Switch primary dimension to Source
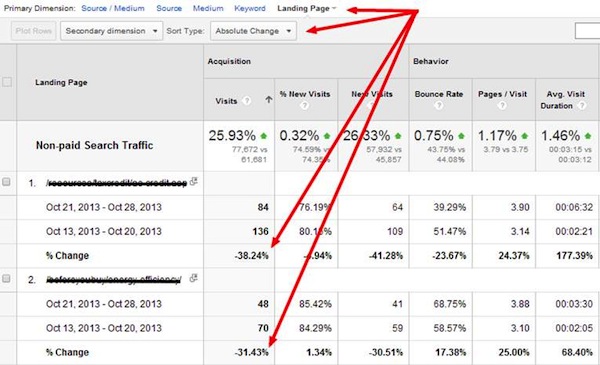This screenshot has height=365, width=600. 169,8
